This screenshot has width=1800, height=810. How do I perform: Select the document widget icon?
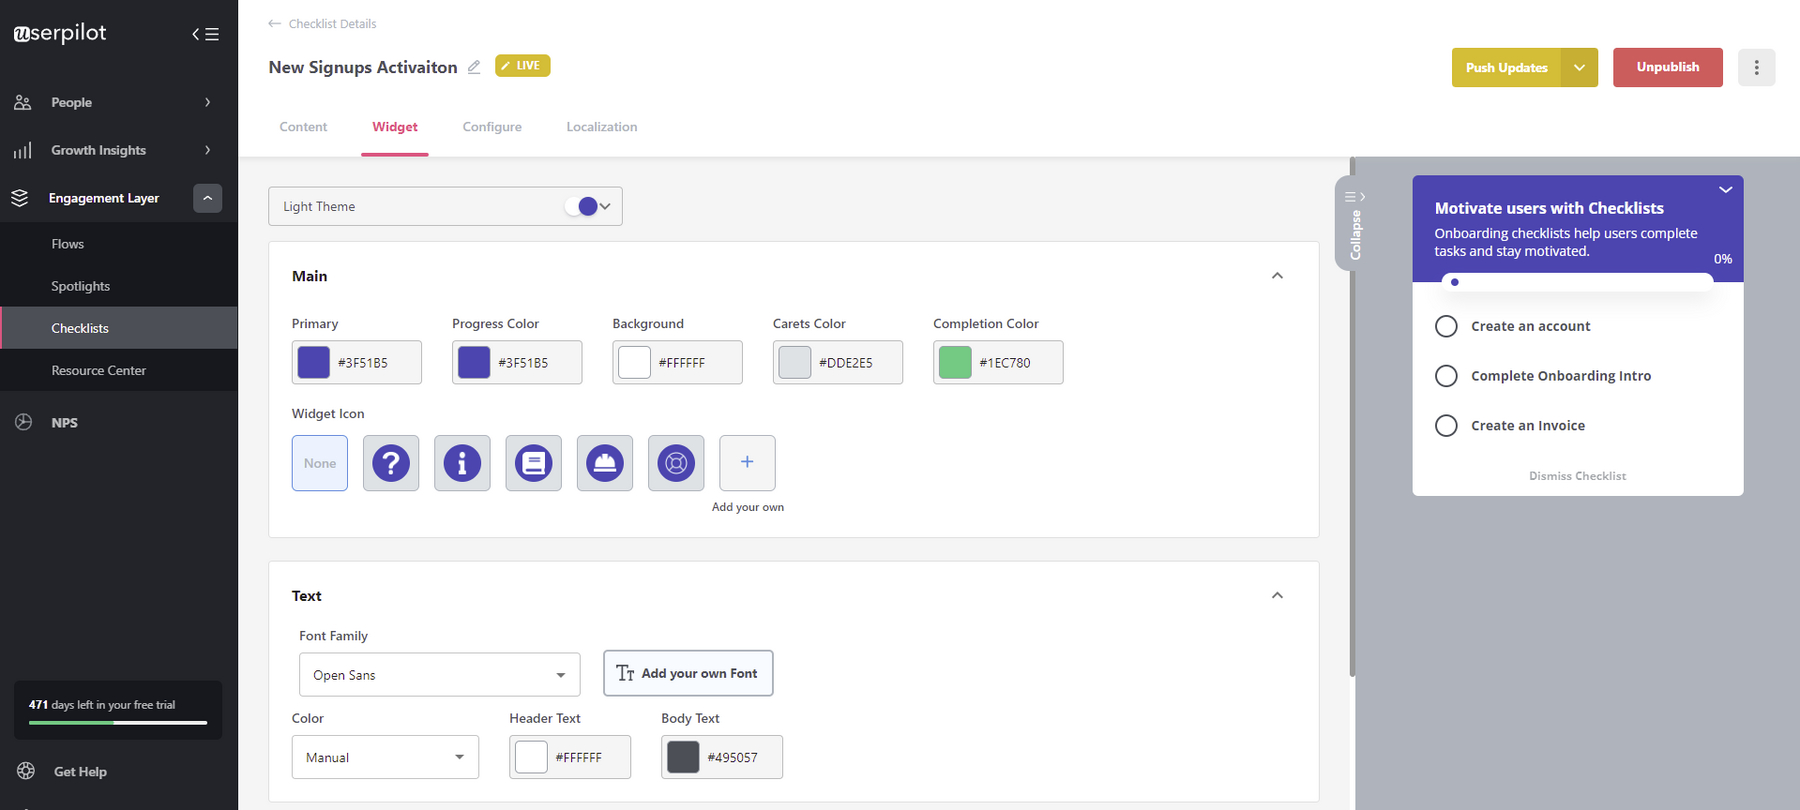(533, 463)
